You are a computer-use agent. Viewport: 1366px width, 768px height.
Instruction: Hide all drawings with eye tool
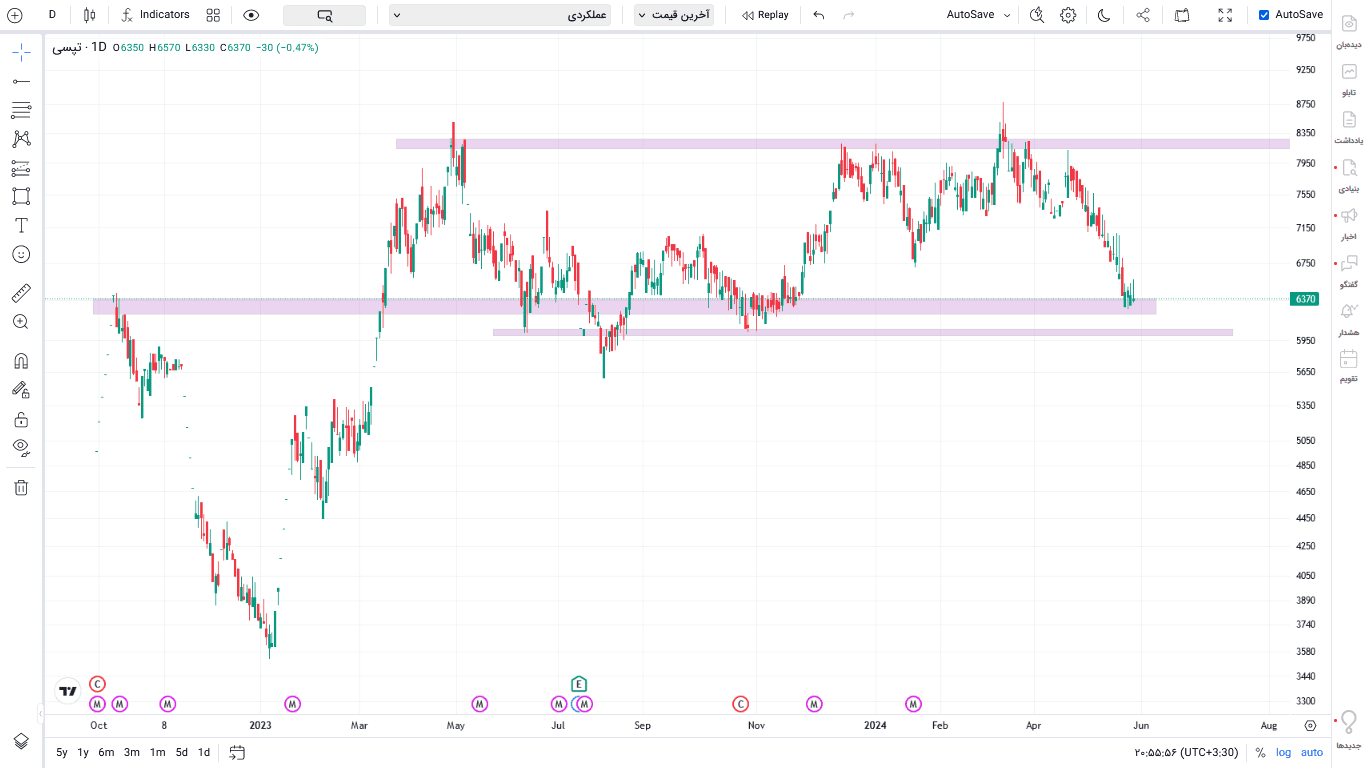point(21,447)
